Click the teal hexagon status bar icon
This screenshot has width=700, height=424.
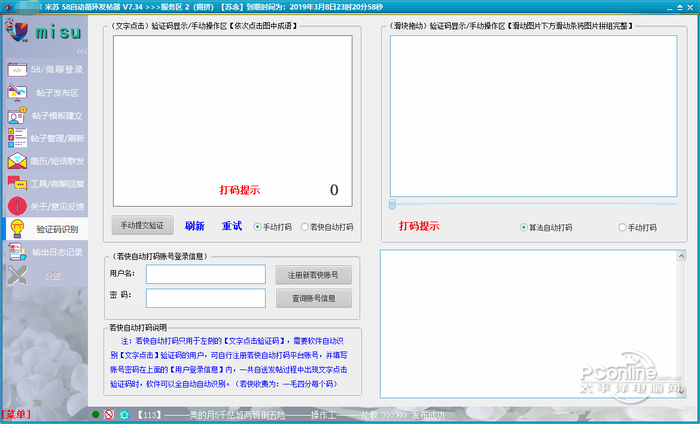tap(125, 415)
